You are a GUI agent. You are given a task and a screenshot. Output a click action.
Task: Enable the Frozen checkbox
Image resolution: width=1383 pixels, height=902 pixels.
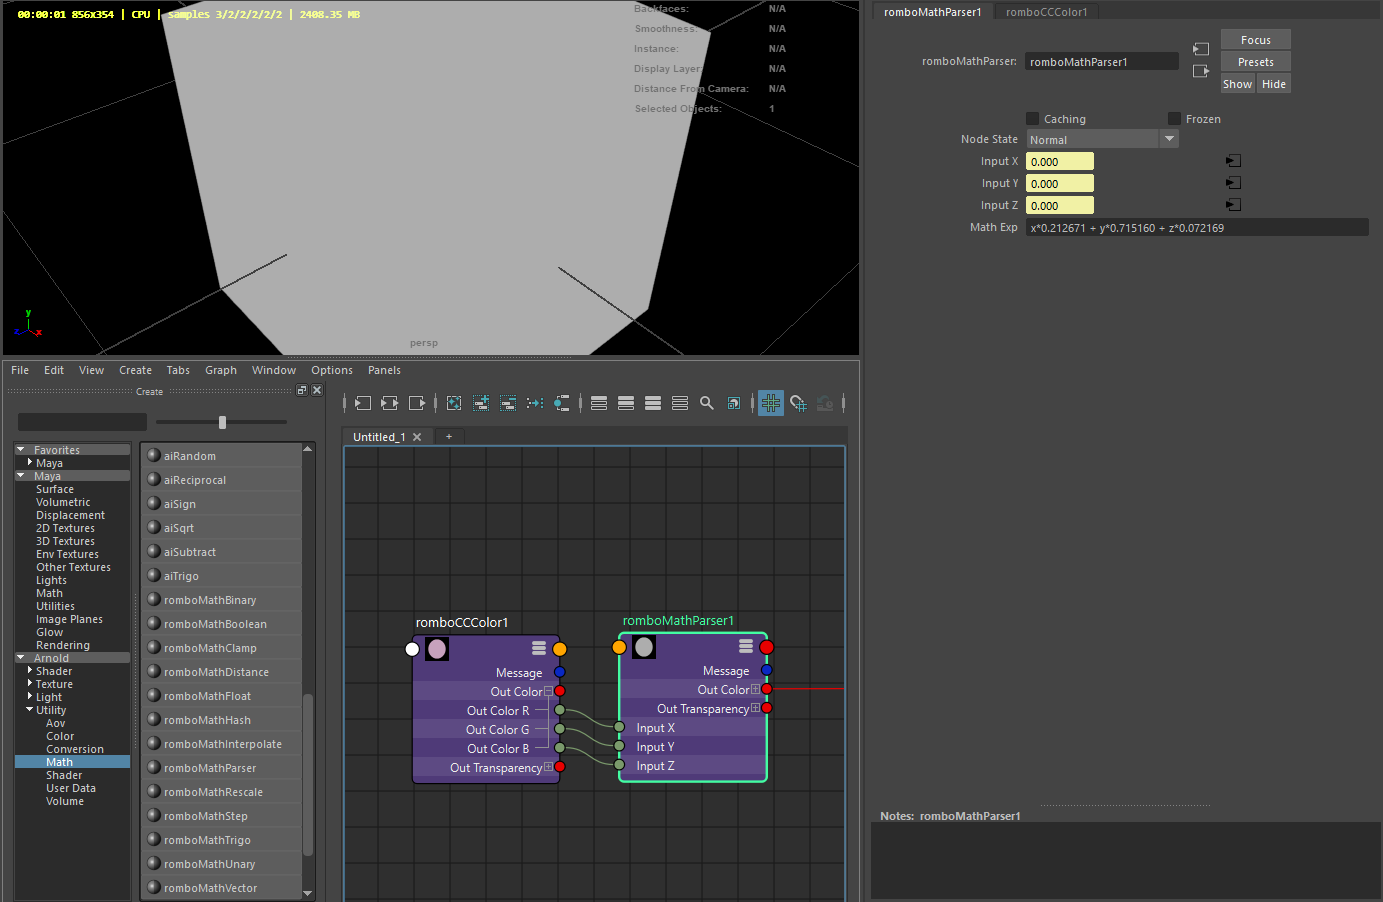[x=1175, y=119]
